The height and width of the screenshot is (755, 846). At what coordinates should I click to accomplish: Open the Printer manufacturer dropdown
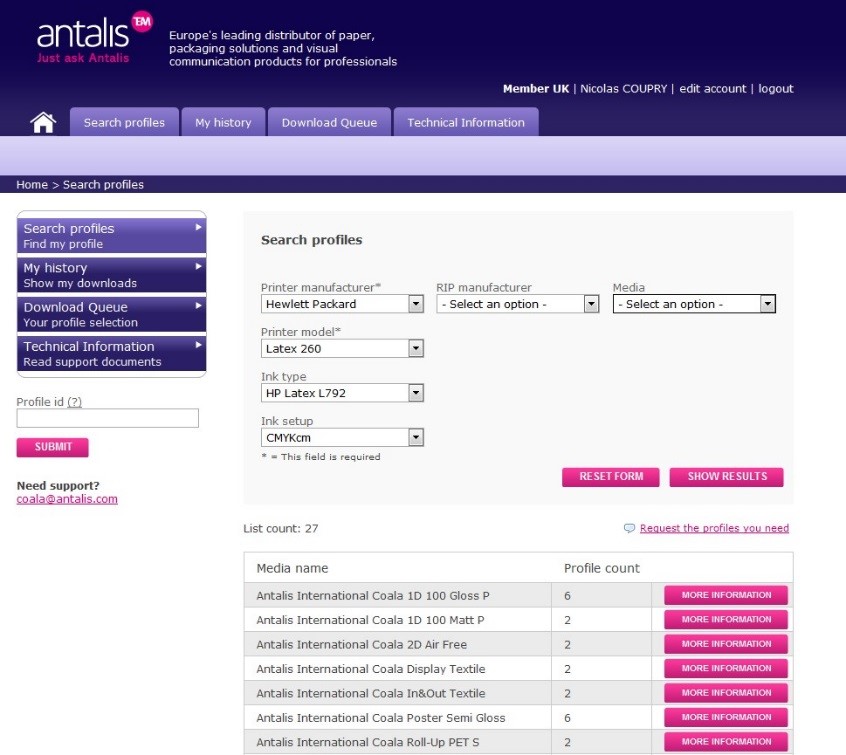pos(342,304)
